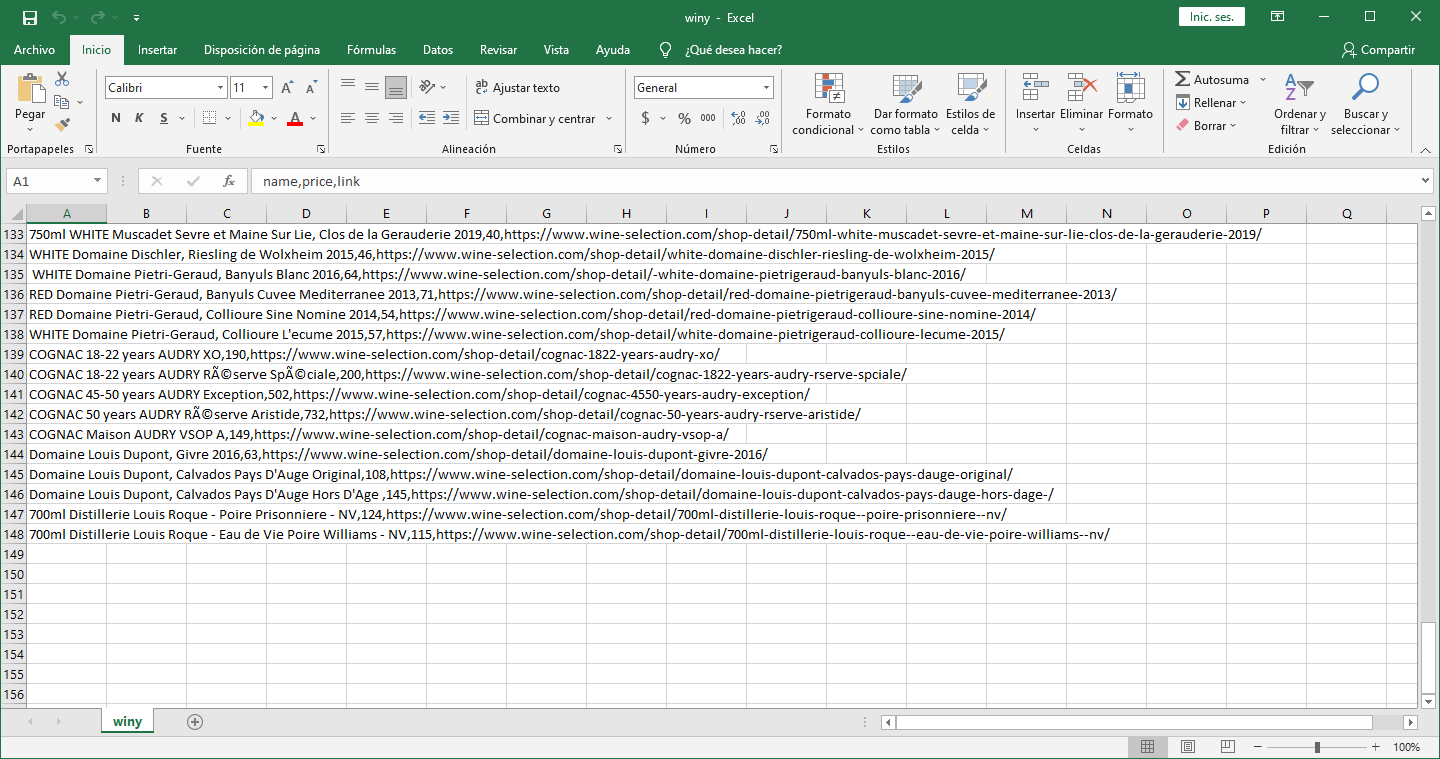
Task: Expand the Name Box dropdown arrow
Action: 97,181
